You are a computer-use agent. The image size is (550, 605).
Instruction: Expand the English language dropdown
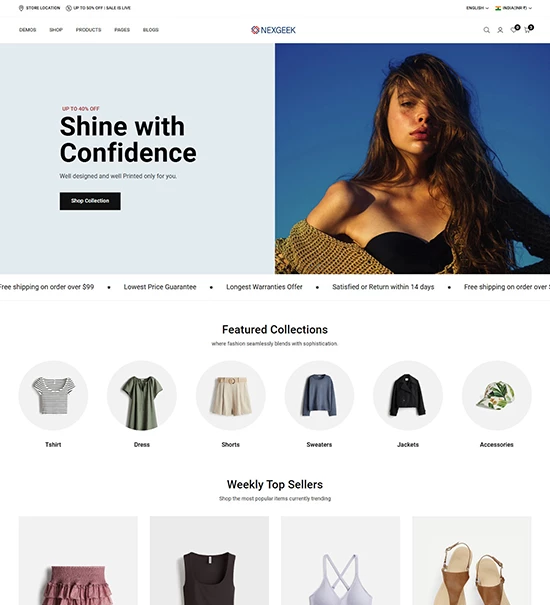click(x=477, y=8)
